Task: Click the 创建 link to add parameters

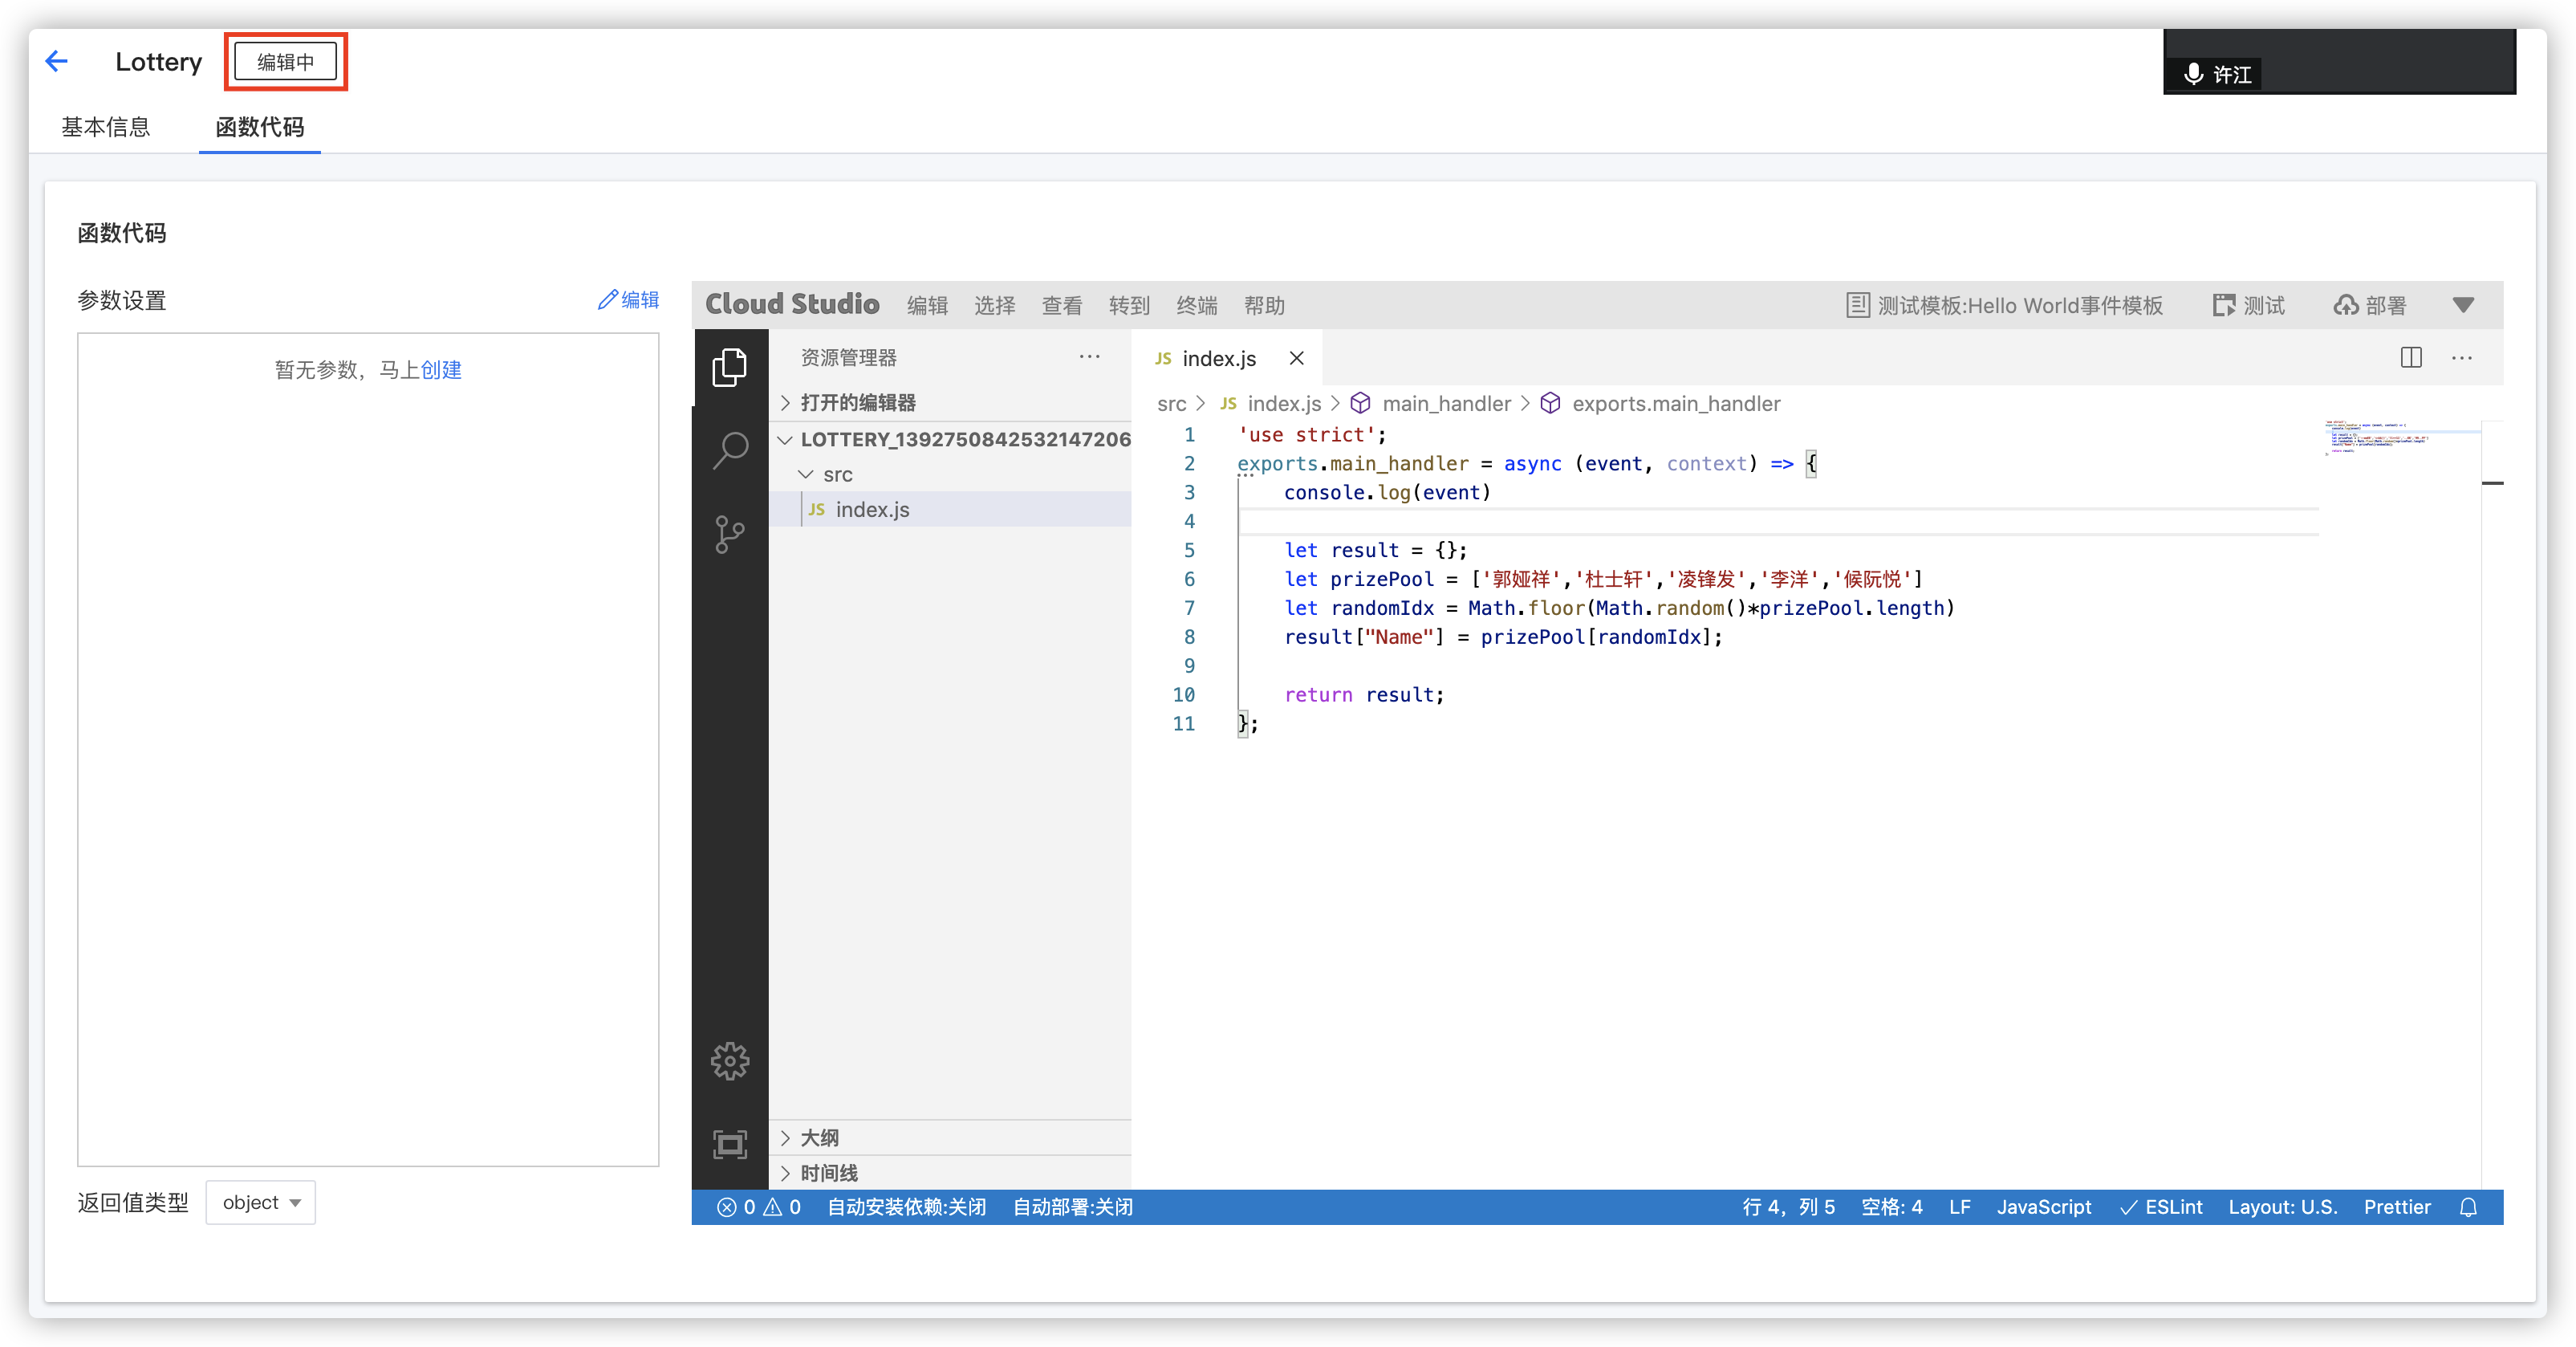Action: (x=441, y=370)
